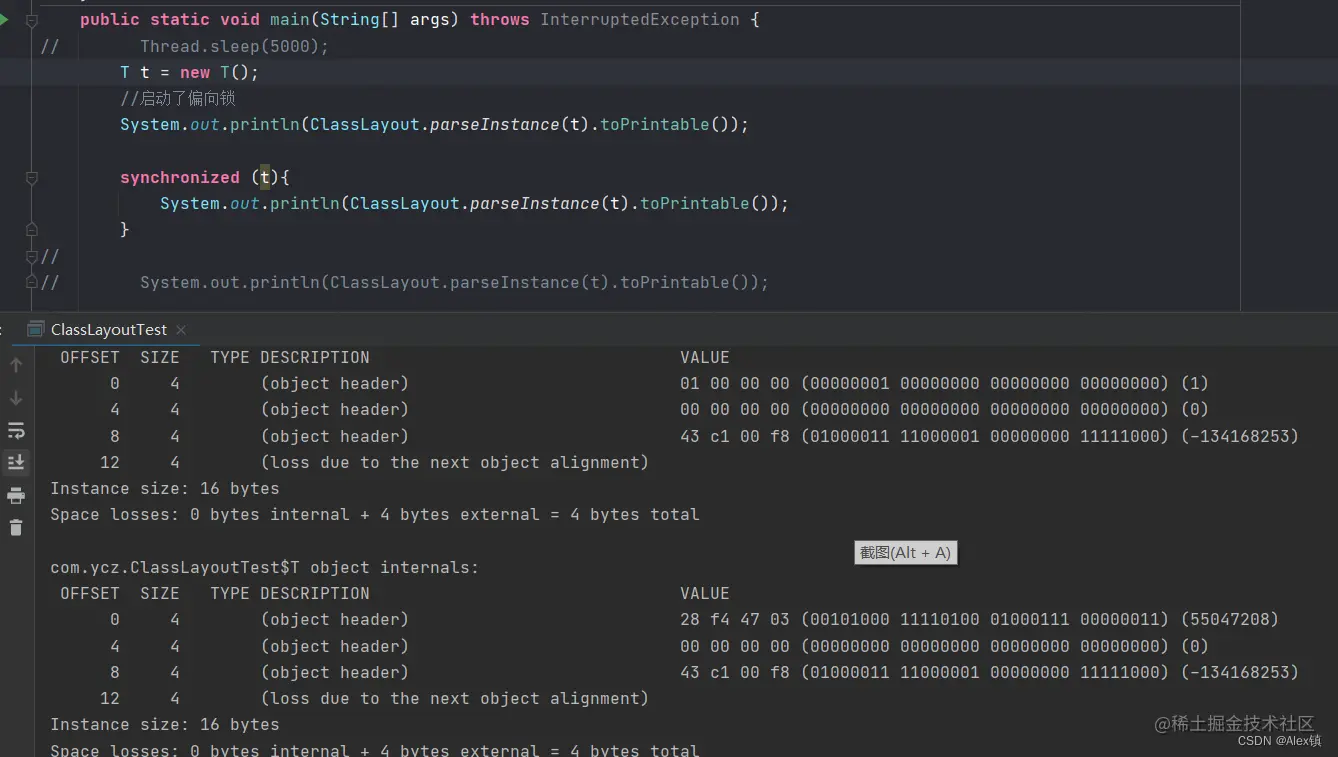The width and height of the screenshot is (1338, 757).
Task: Click the commented Thread.sleep(5000) line
Action: [x=234, y=46]
